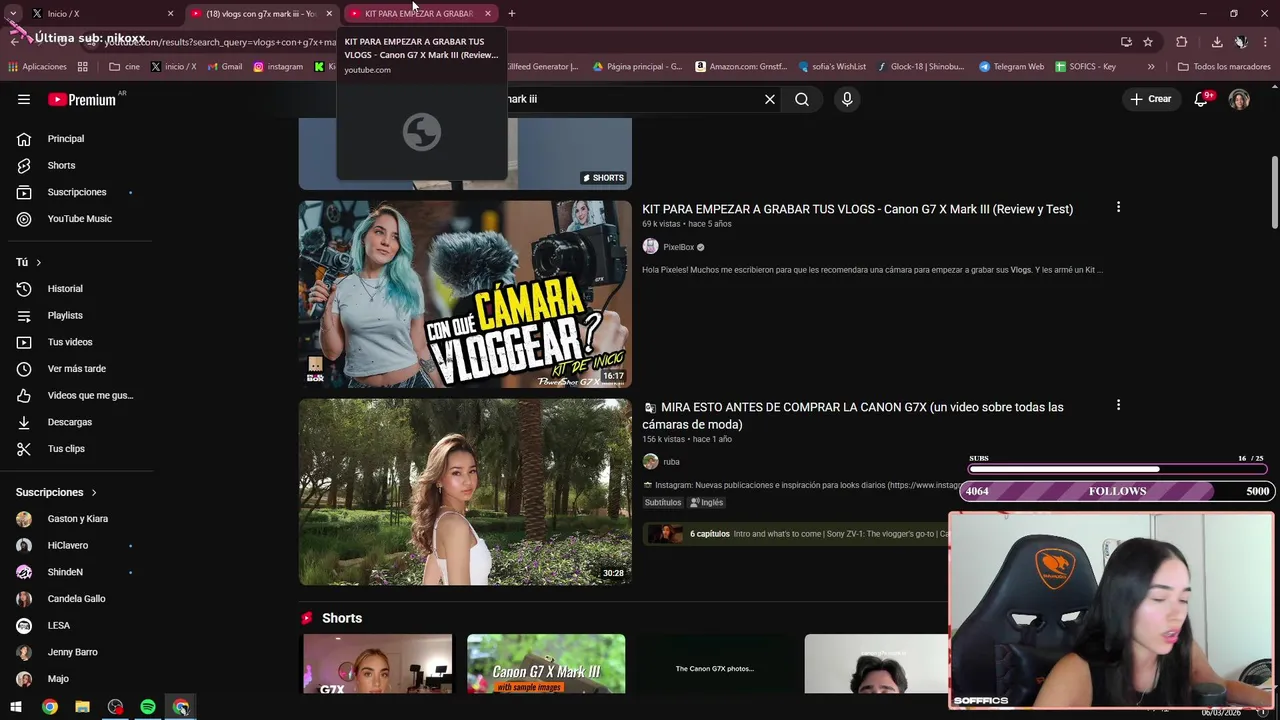Start voice search with the microphone
This screenshot has height=720, width=1280.
coord(847,99)
